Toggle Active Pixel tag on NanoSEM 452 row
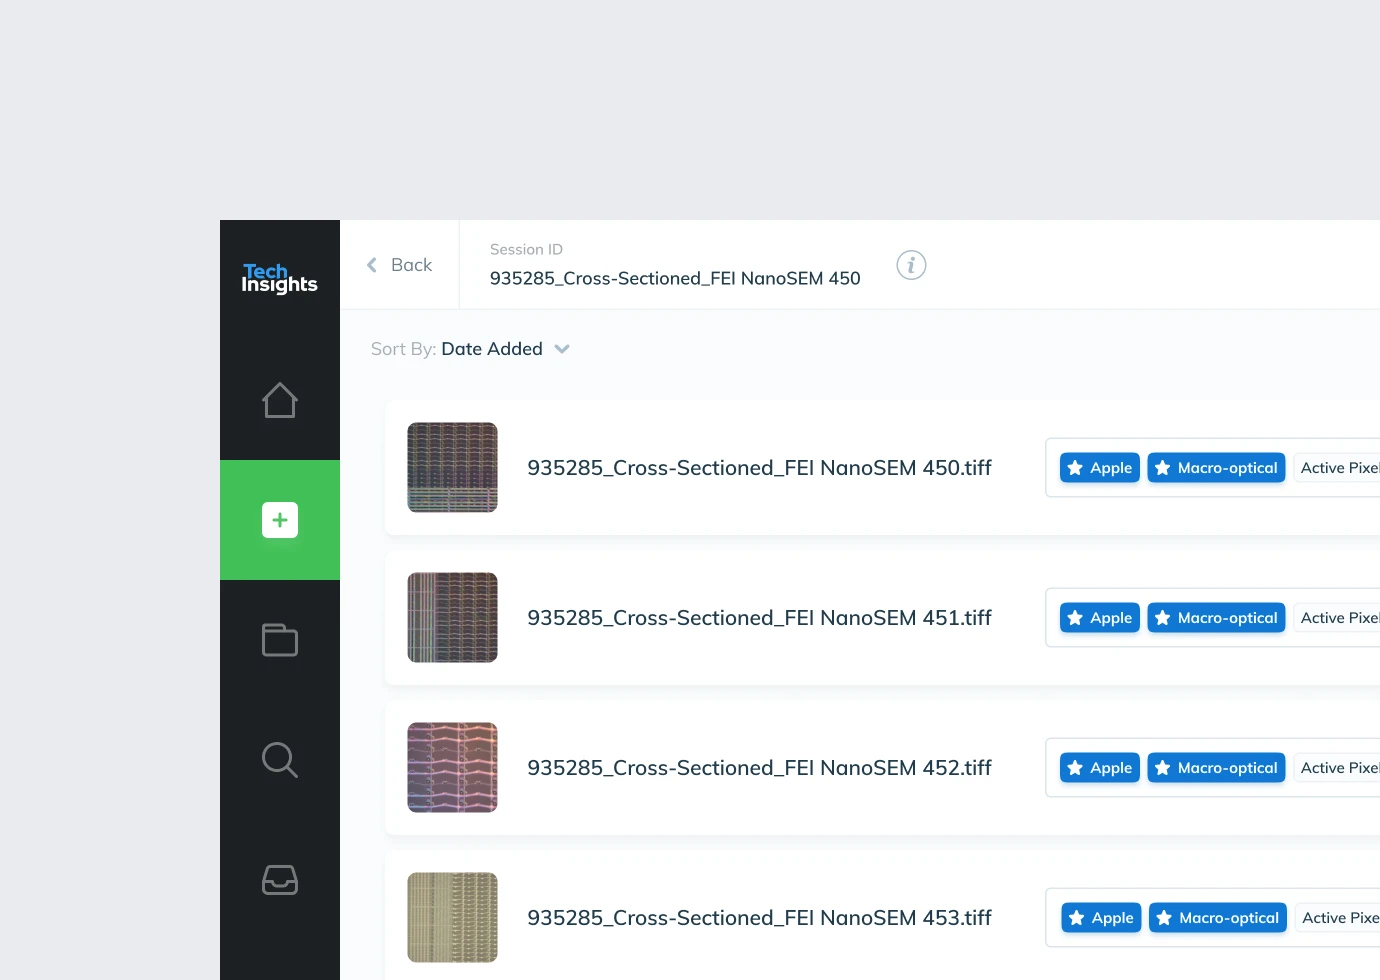 [x=1338, y=768]
